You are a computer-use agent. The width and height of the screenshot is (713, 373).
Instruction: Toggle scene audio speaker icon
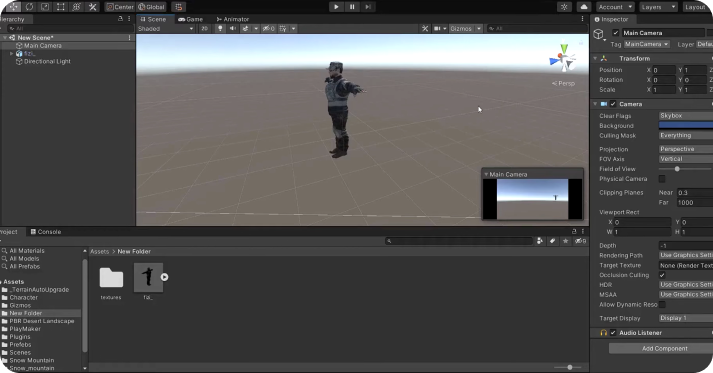[233, 28]
